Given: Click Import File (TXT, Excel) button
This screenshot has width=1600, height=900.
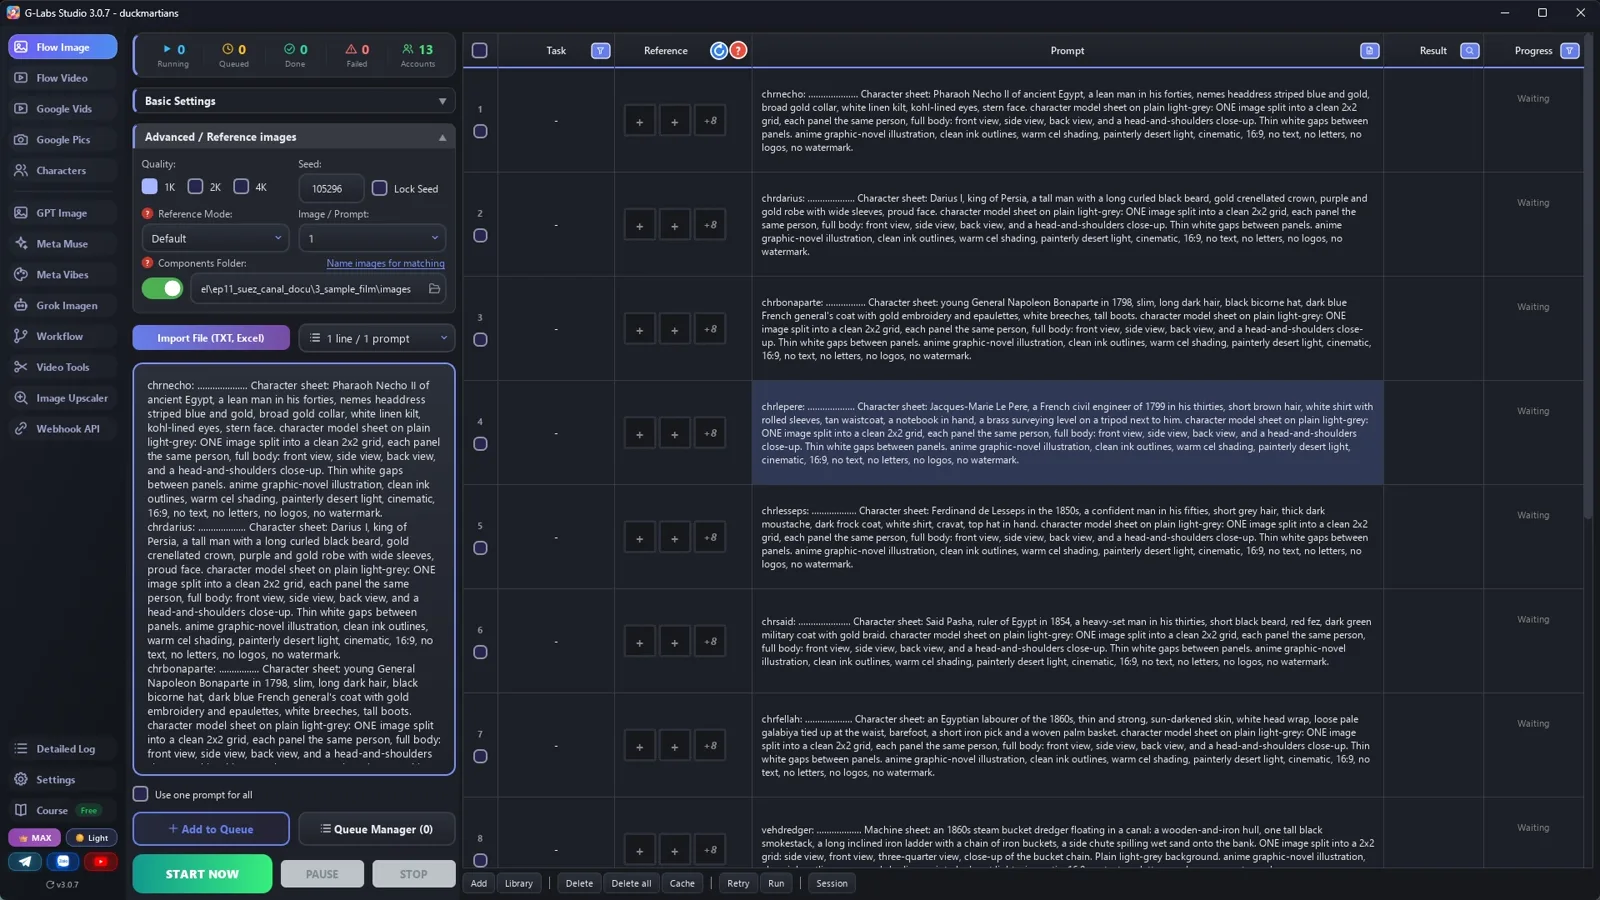Looking at the screenshot, I should click(x=211, y=338).
